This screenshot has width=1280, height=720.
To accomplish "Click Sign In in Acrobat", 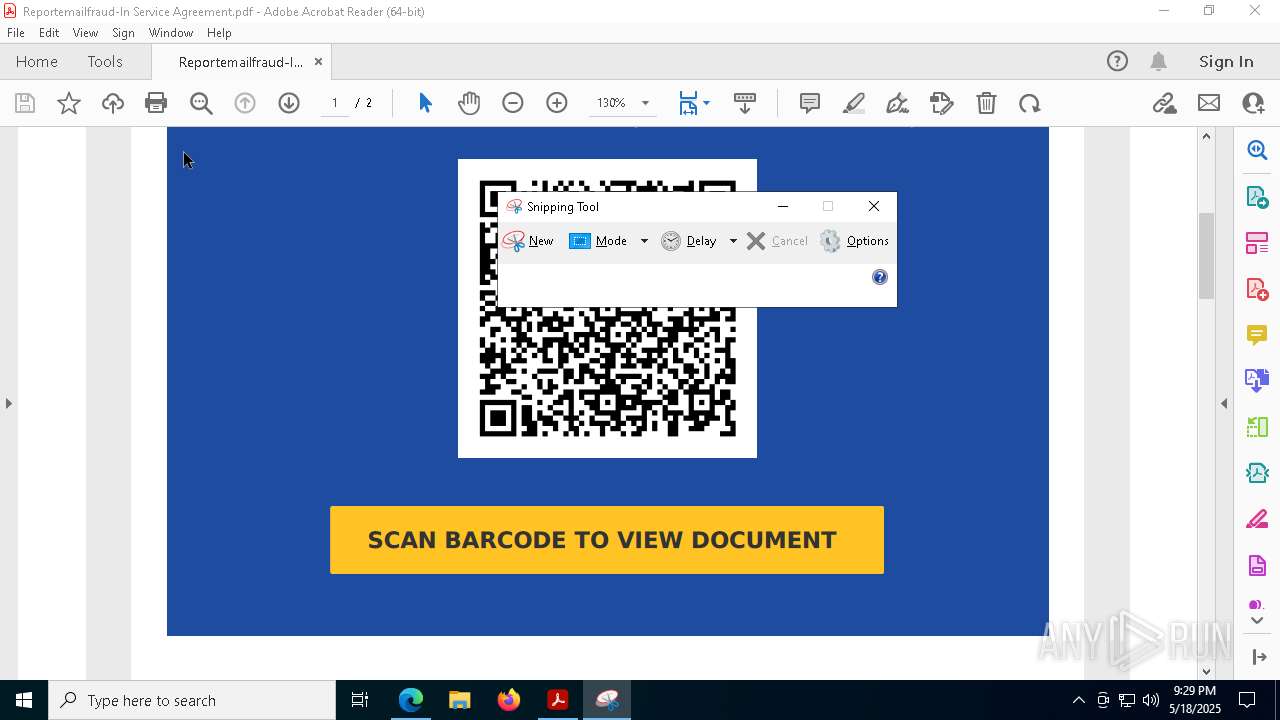I will [1226, 61].
